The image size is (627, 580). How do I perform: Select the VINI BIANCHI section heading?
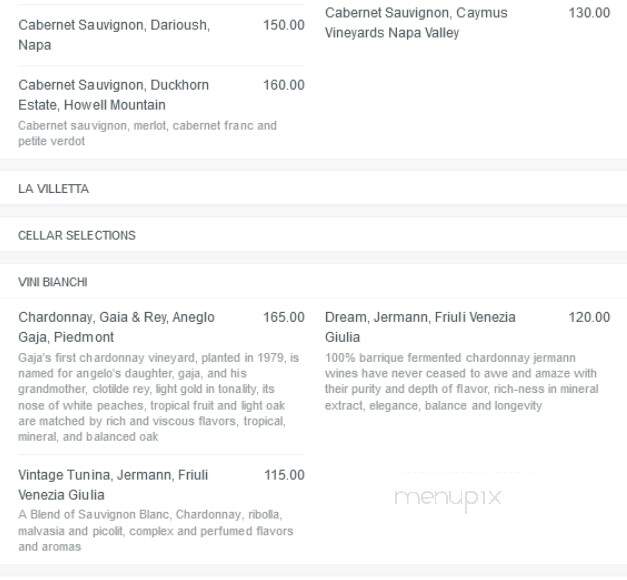coord(52,282)
